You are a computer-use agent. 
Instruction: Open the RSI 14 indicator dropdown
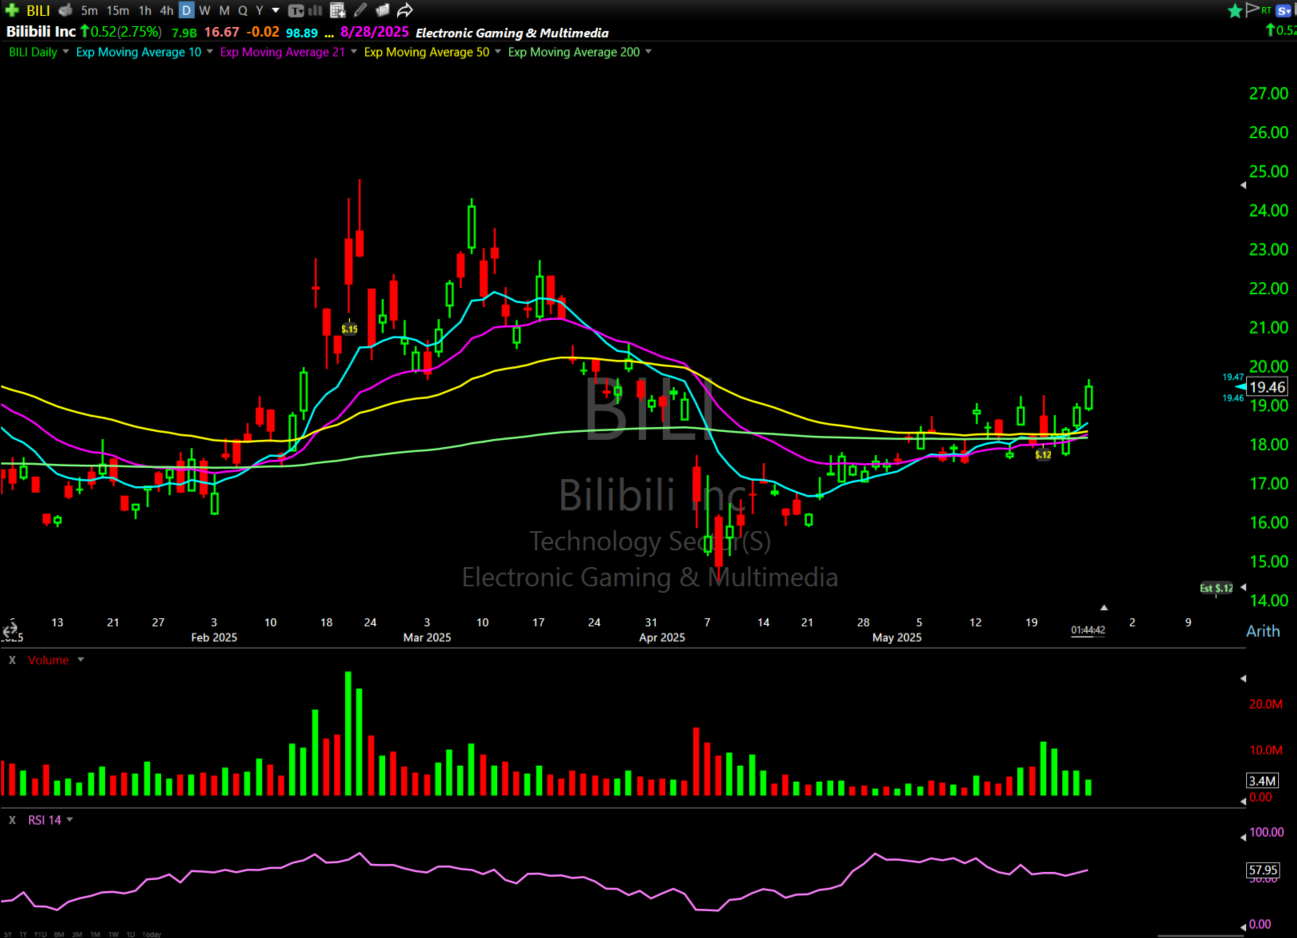[70, 820]
